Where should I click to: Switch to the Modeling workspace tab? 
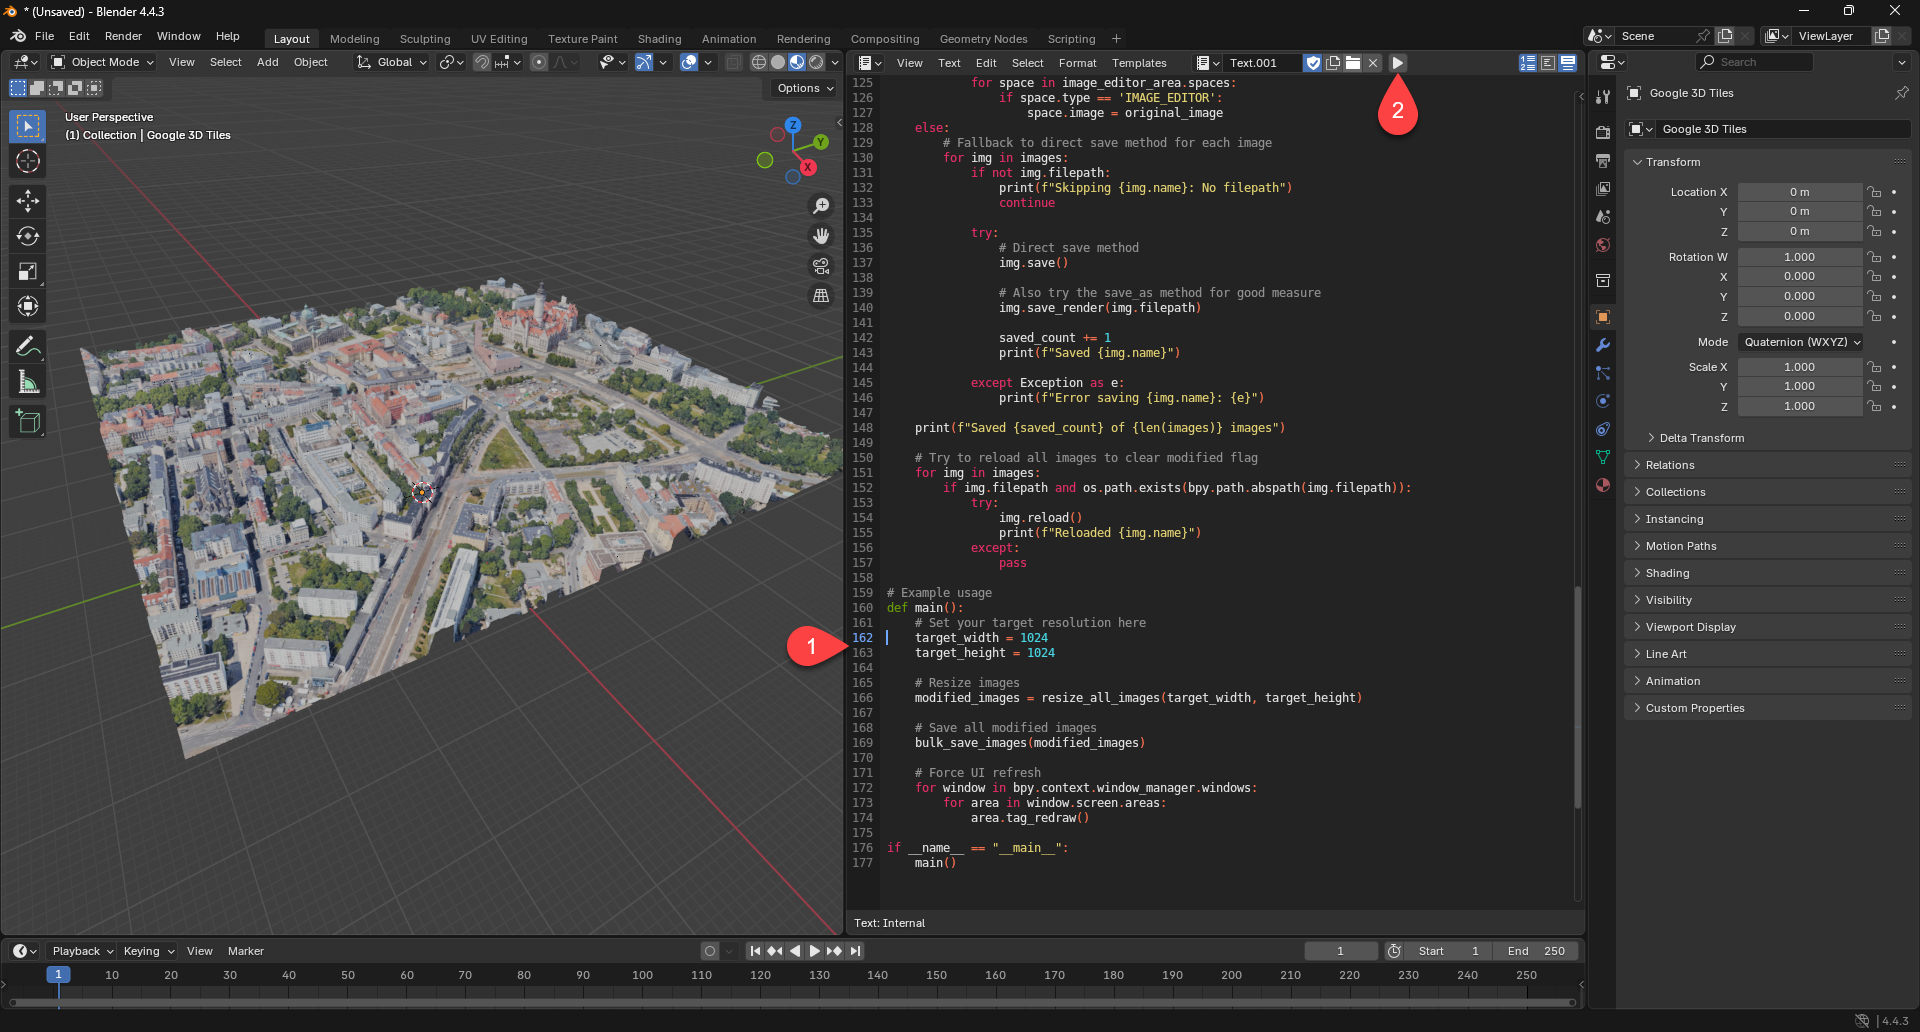355,39
